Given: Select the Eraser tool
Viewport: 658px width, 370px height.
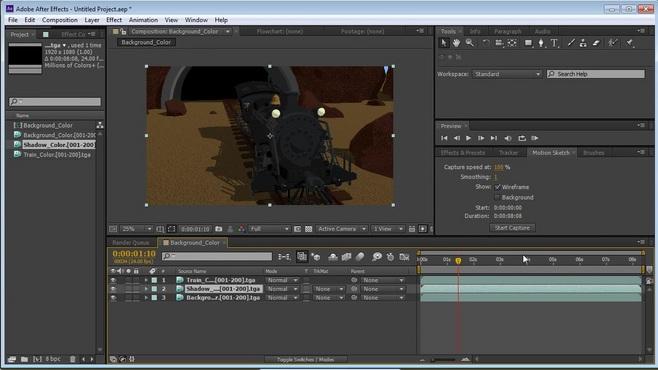Looking at the screenshot, I should click(x=596, y=43).
